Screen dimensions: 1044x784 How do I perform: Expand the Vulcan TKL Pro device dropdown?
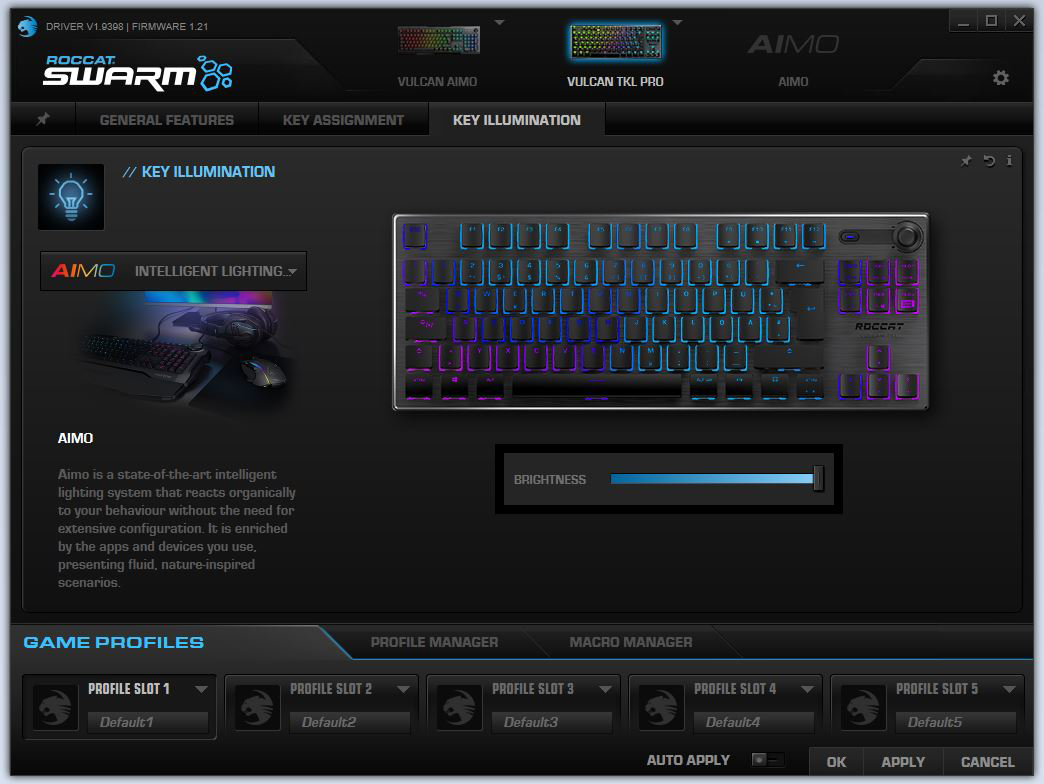coord(677,23)
